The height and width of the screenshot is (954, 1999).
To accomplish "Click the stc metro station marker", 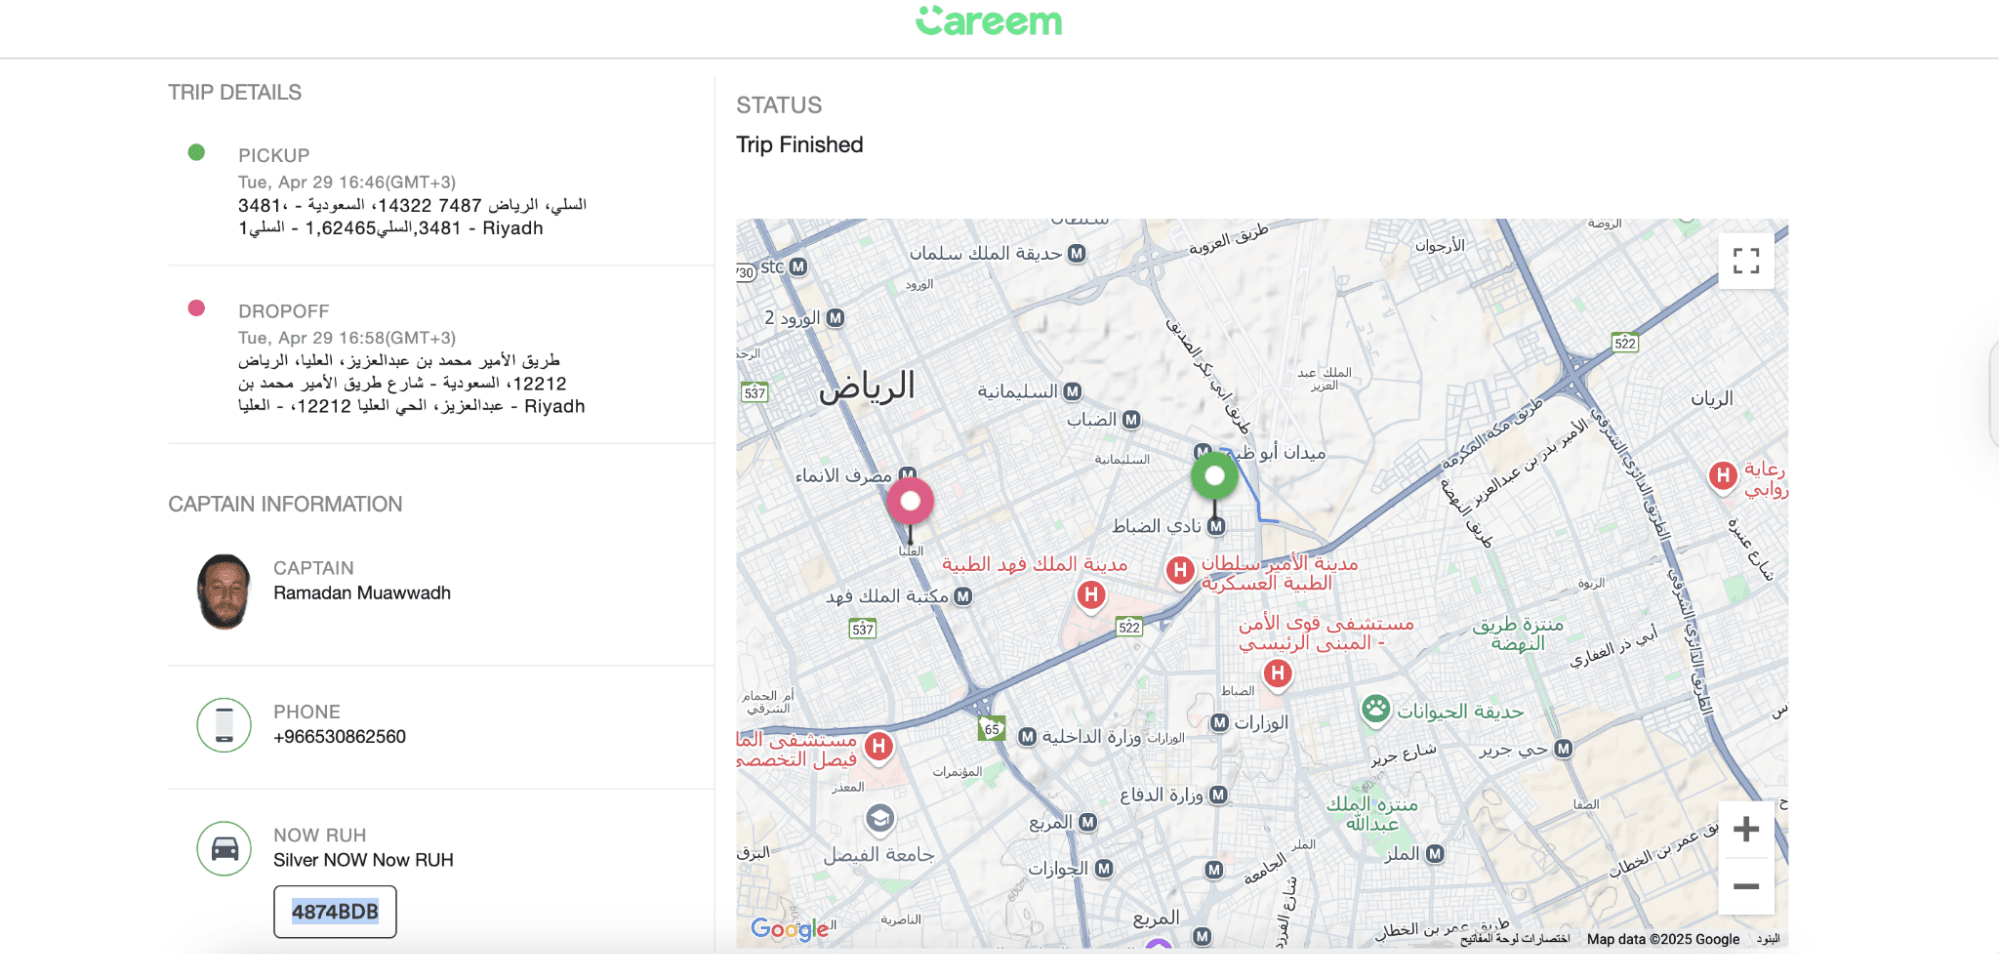I will (x=798, y=267).
